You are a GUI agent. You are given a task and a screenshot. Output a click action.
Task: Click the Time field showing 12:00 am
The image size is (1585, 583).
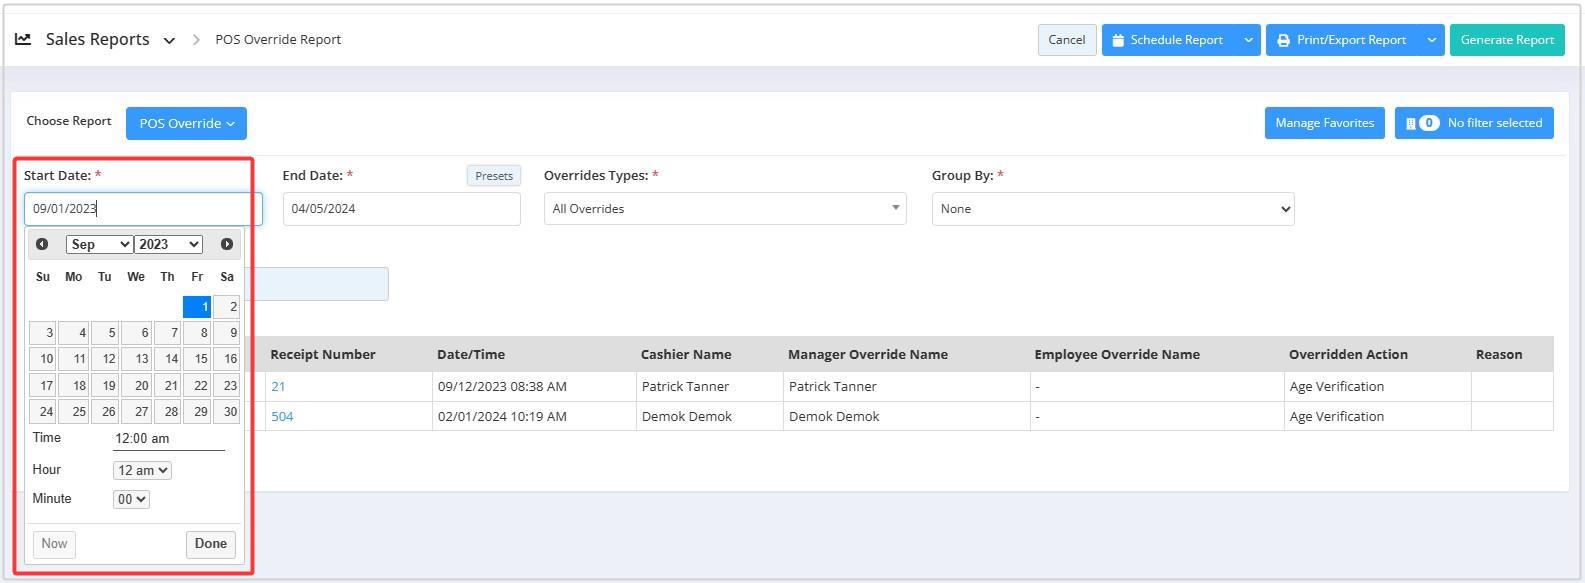(x=169, y=439)
